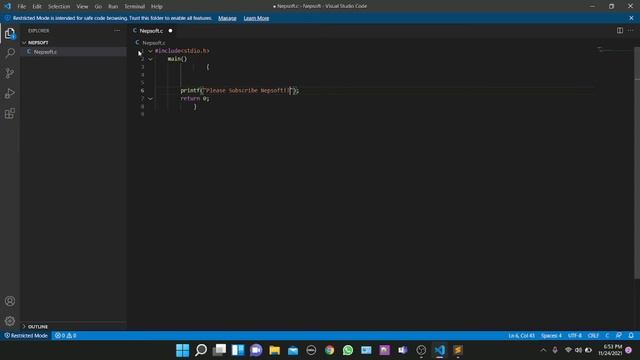Open the notifications bell in status bar
Screen dimensions: 640x360
coord(631,336)
